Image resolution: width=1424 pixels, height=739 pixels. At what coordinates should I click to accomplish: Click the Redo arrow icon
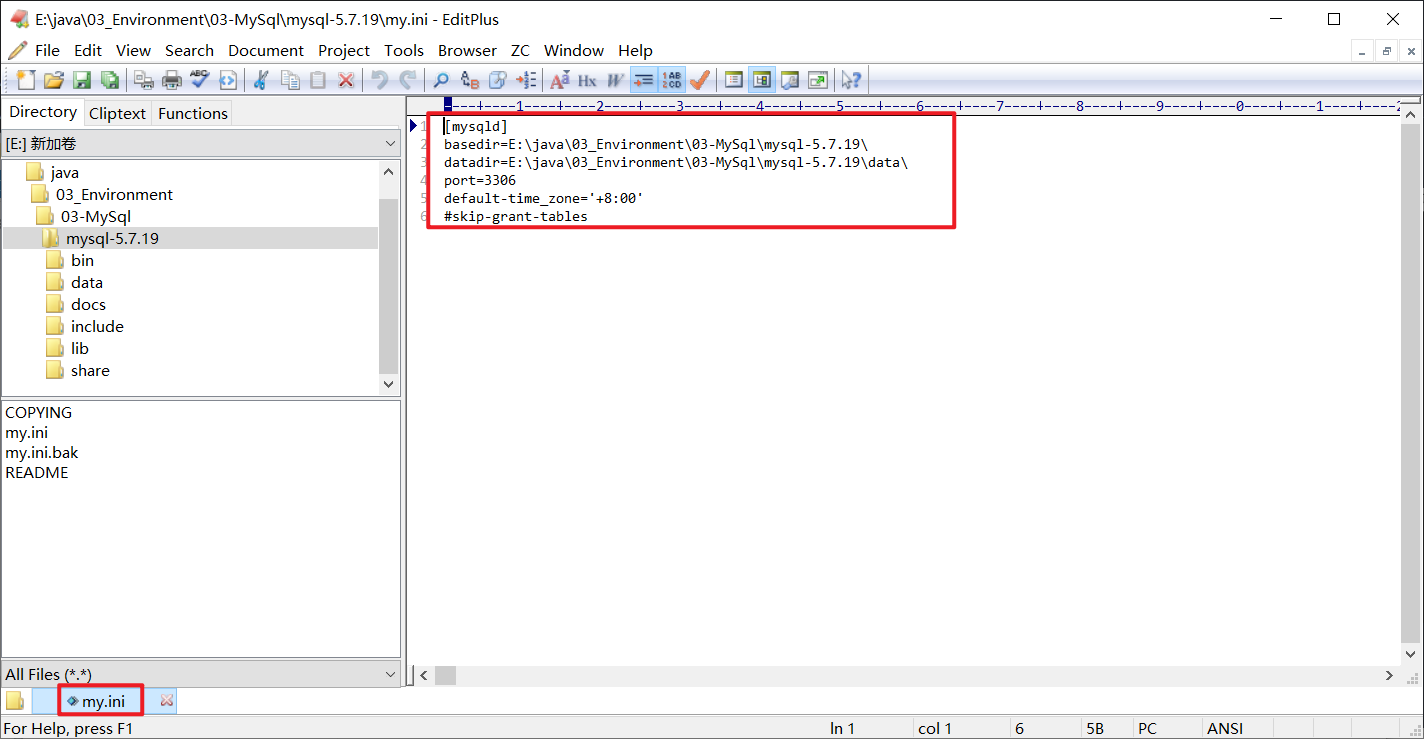(408, 79)
